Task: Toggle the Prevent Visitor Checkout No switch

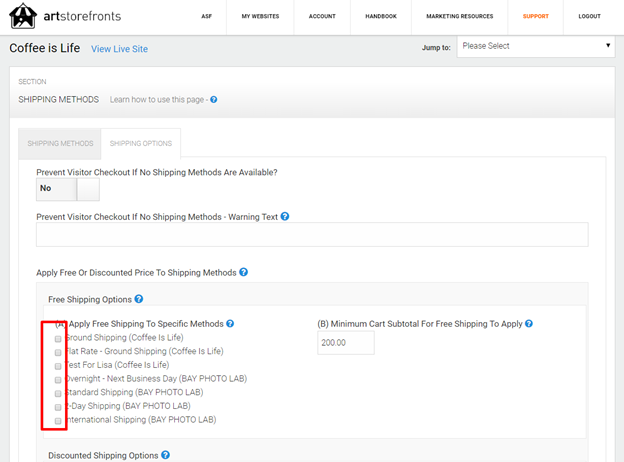Action: pos(68,188)
